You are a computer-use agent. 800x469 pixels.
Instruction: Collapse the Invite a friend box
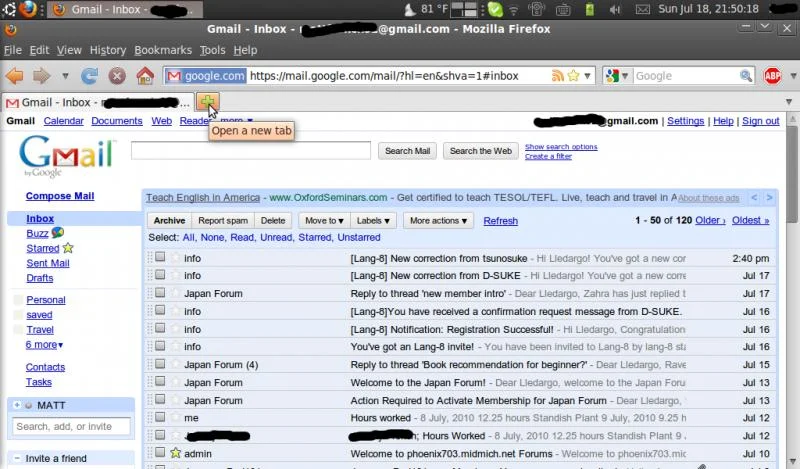17,458
